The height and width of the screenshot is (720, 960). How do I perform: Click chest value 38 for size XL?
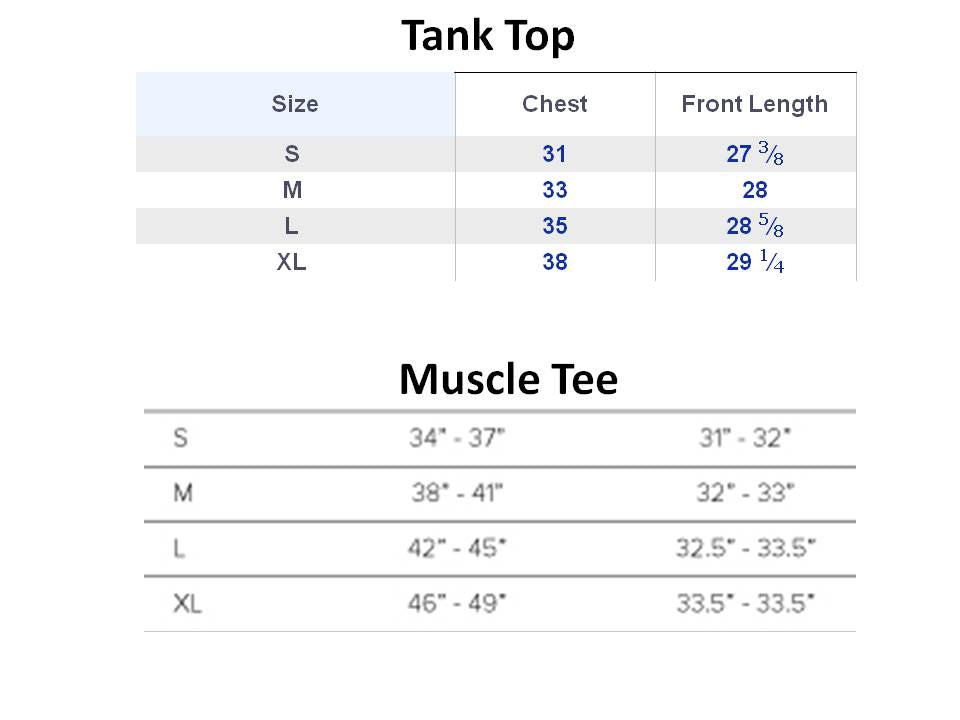coord(555,262)
